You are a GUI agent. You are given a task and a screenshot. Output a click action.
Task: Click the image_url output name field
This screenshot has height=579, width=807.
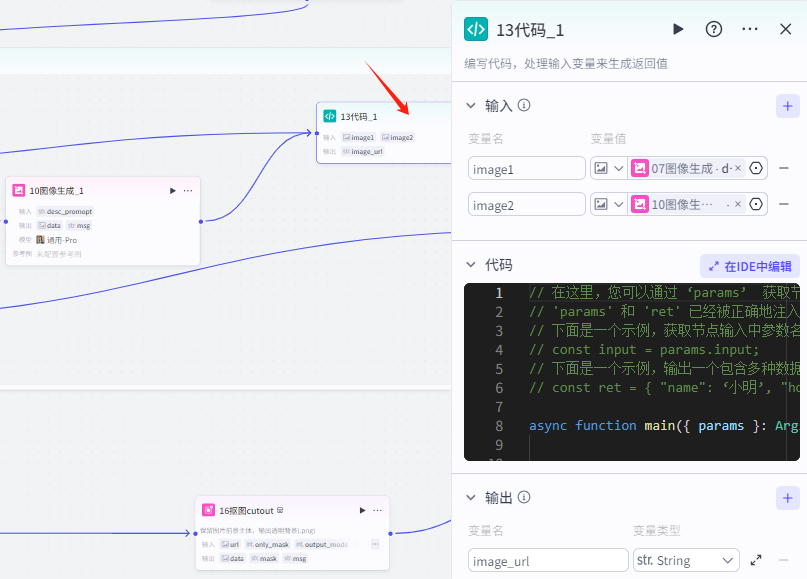point(546,560)
